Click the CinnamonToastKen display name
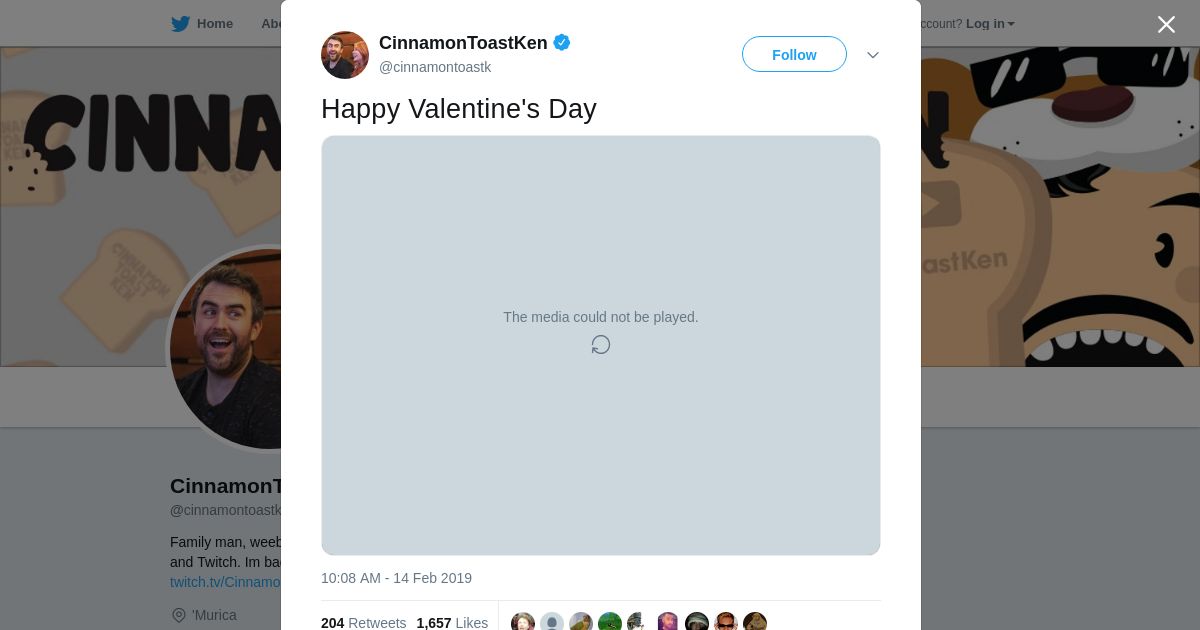The height and width of the screenshot is (630, 1200). pos(463,42)
